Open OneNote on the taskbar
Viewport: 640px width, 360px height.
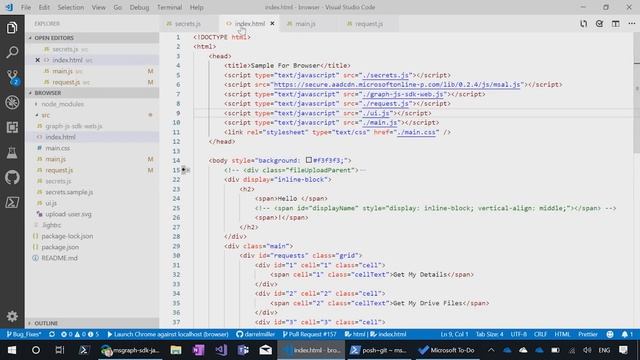coord(198,350)
